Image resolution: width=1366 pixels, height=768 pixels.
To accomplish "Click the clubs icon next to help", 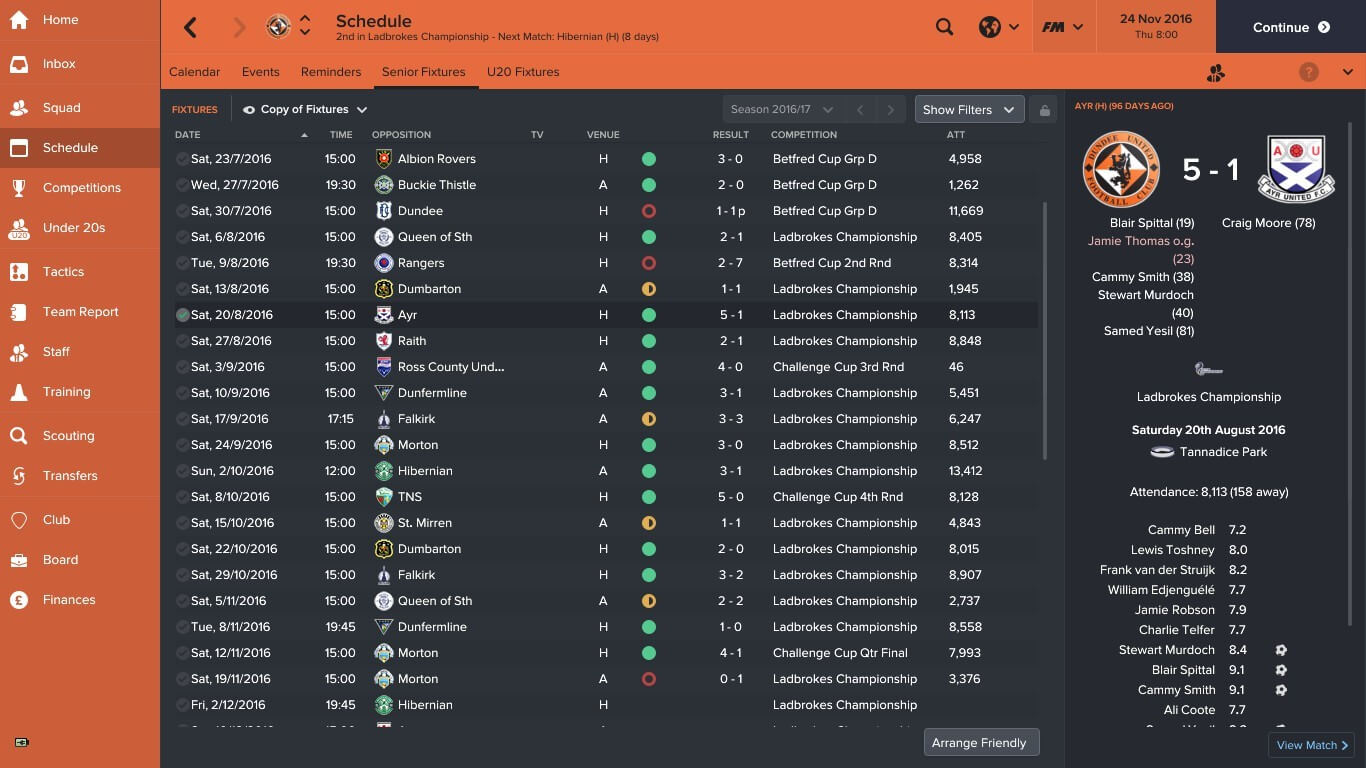I will click(1216, 72).
